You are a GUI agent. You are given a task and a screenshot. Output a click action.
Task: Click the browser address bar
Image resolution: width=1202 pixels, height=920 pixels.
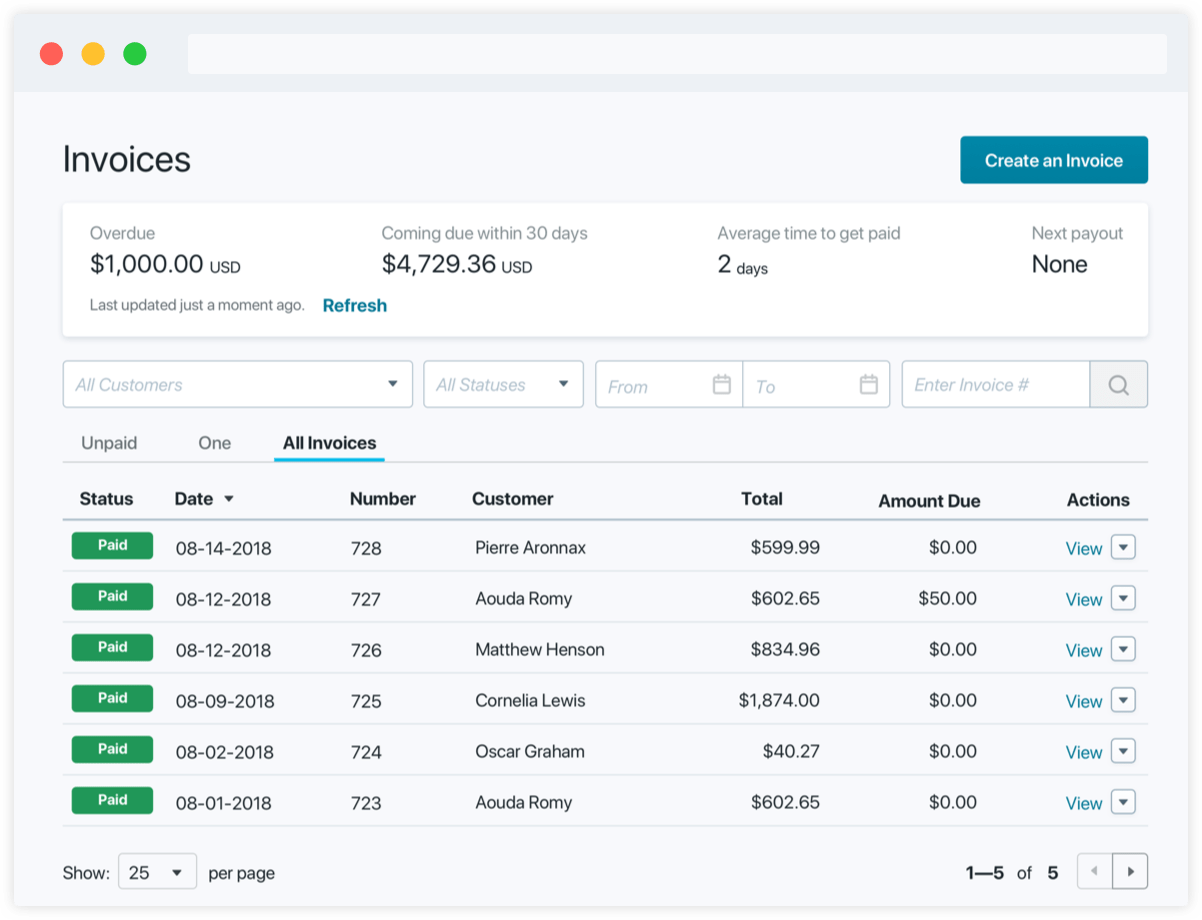click(x=677, y=54)
